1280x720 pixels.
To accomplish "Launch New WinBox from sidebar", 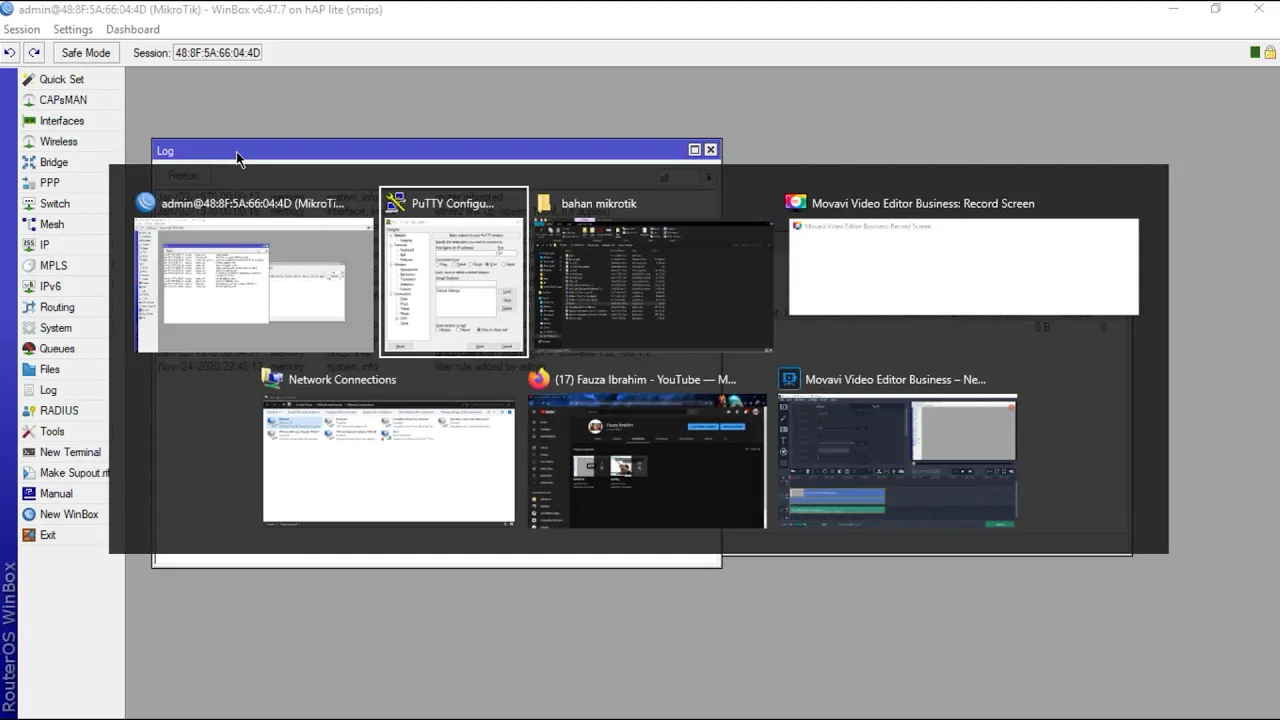I will [68, 515].
